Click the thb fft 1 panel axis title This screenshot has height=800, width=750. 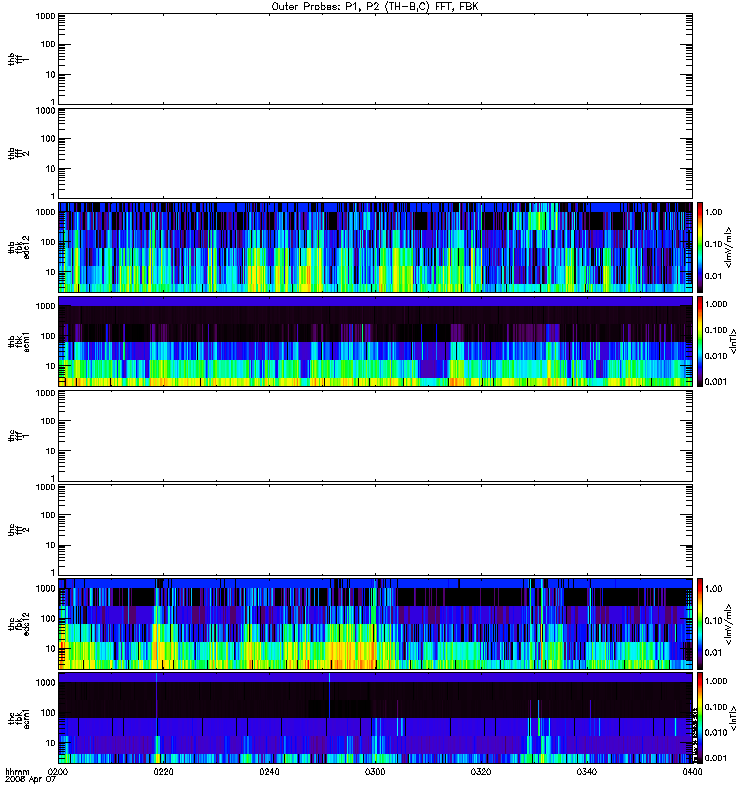tap(18, 59)
